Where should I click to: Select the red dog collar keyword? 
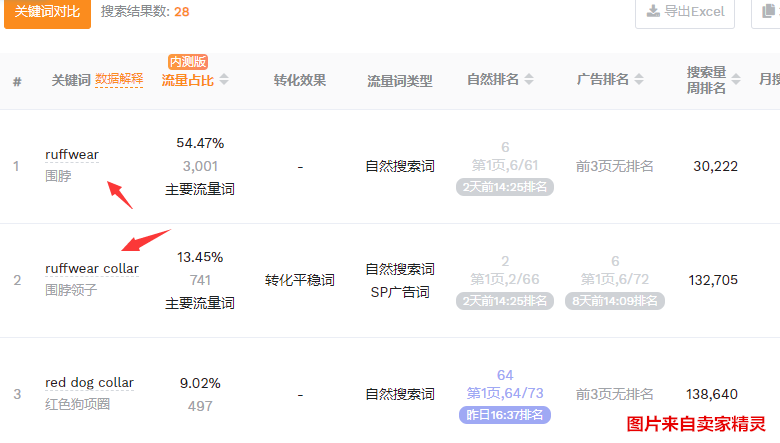[89, 383]
